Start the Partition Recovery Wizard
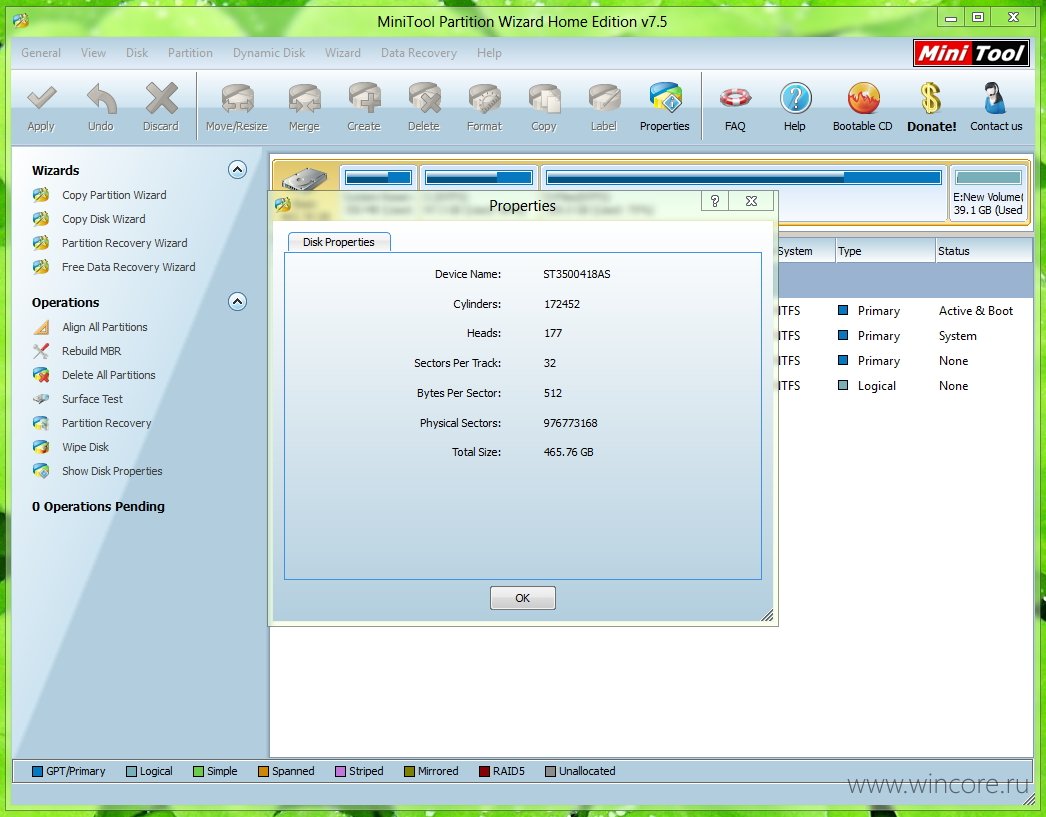 125,243
